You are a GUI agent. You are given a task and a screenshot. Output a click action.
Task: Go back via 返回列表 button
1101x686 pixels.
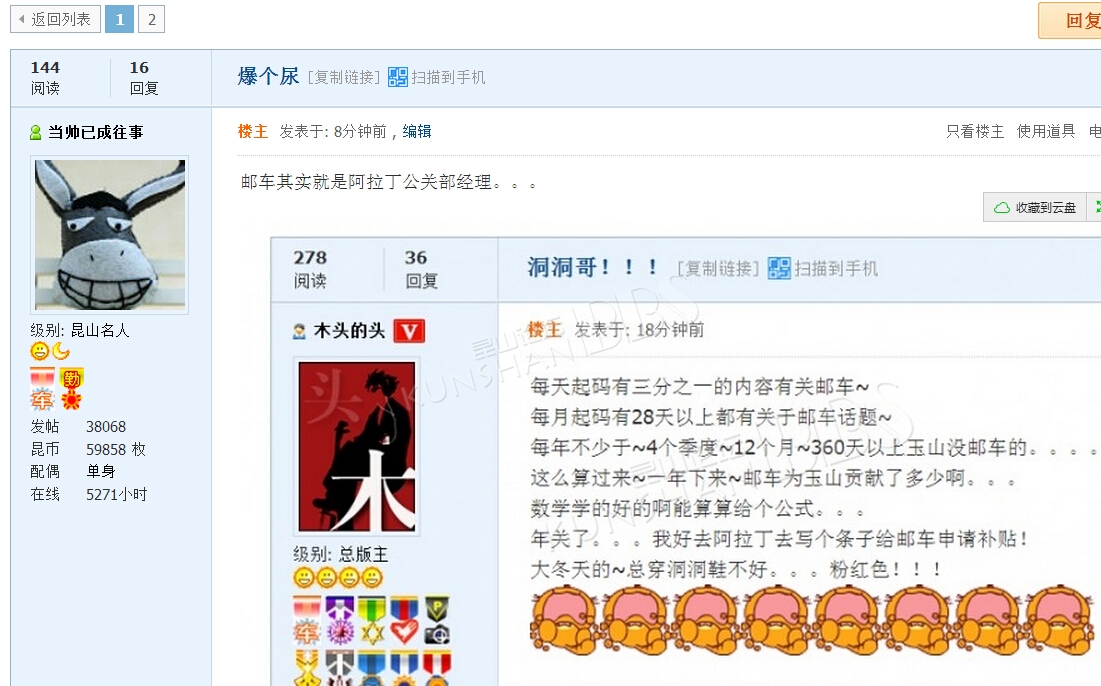coord(55,19)
